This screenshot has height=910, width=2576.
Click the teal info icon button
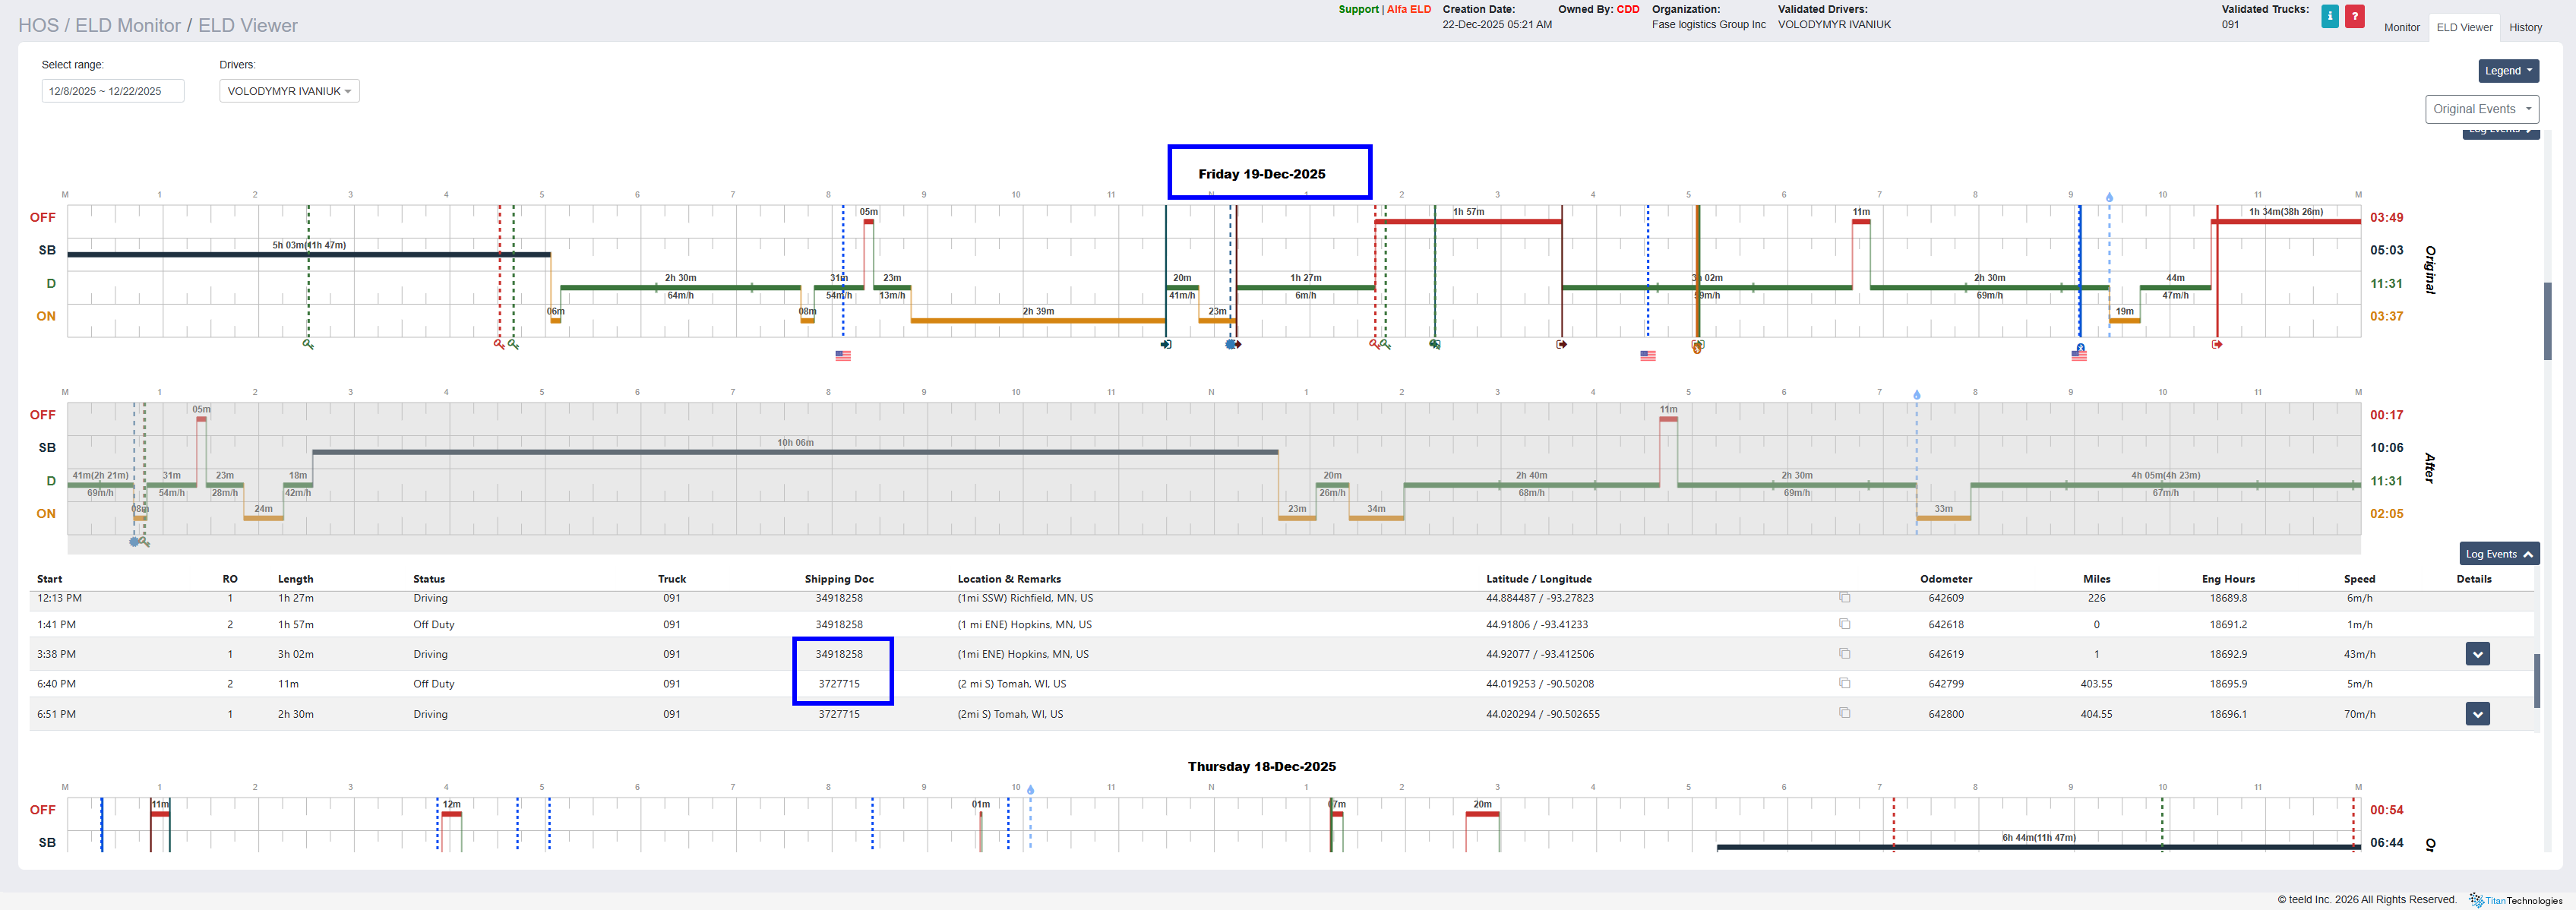(x=2329, y=16)
